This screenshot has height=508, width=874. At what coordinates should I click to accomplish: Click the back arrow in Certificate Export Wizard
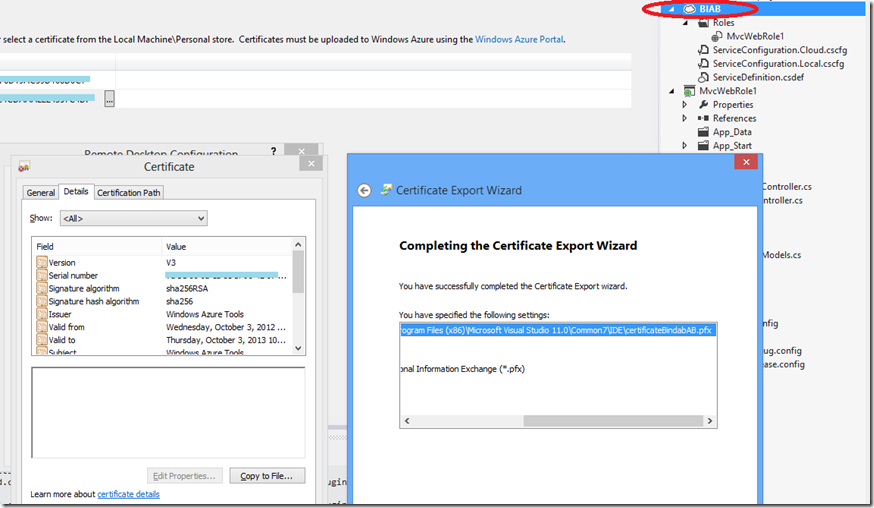[x=364, y=191]
